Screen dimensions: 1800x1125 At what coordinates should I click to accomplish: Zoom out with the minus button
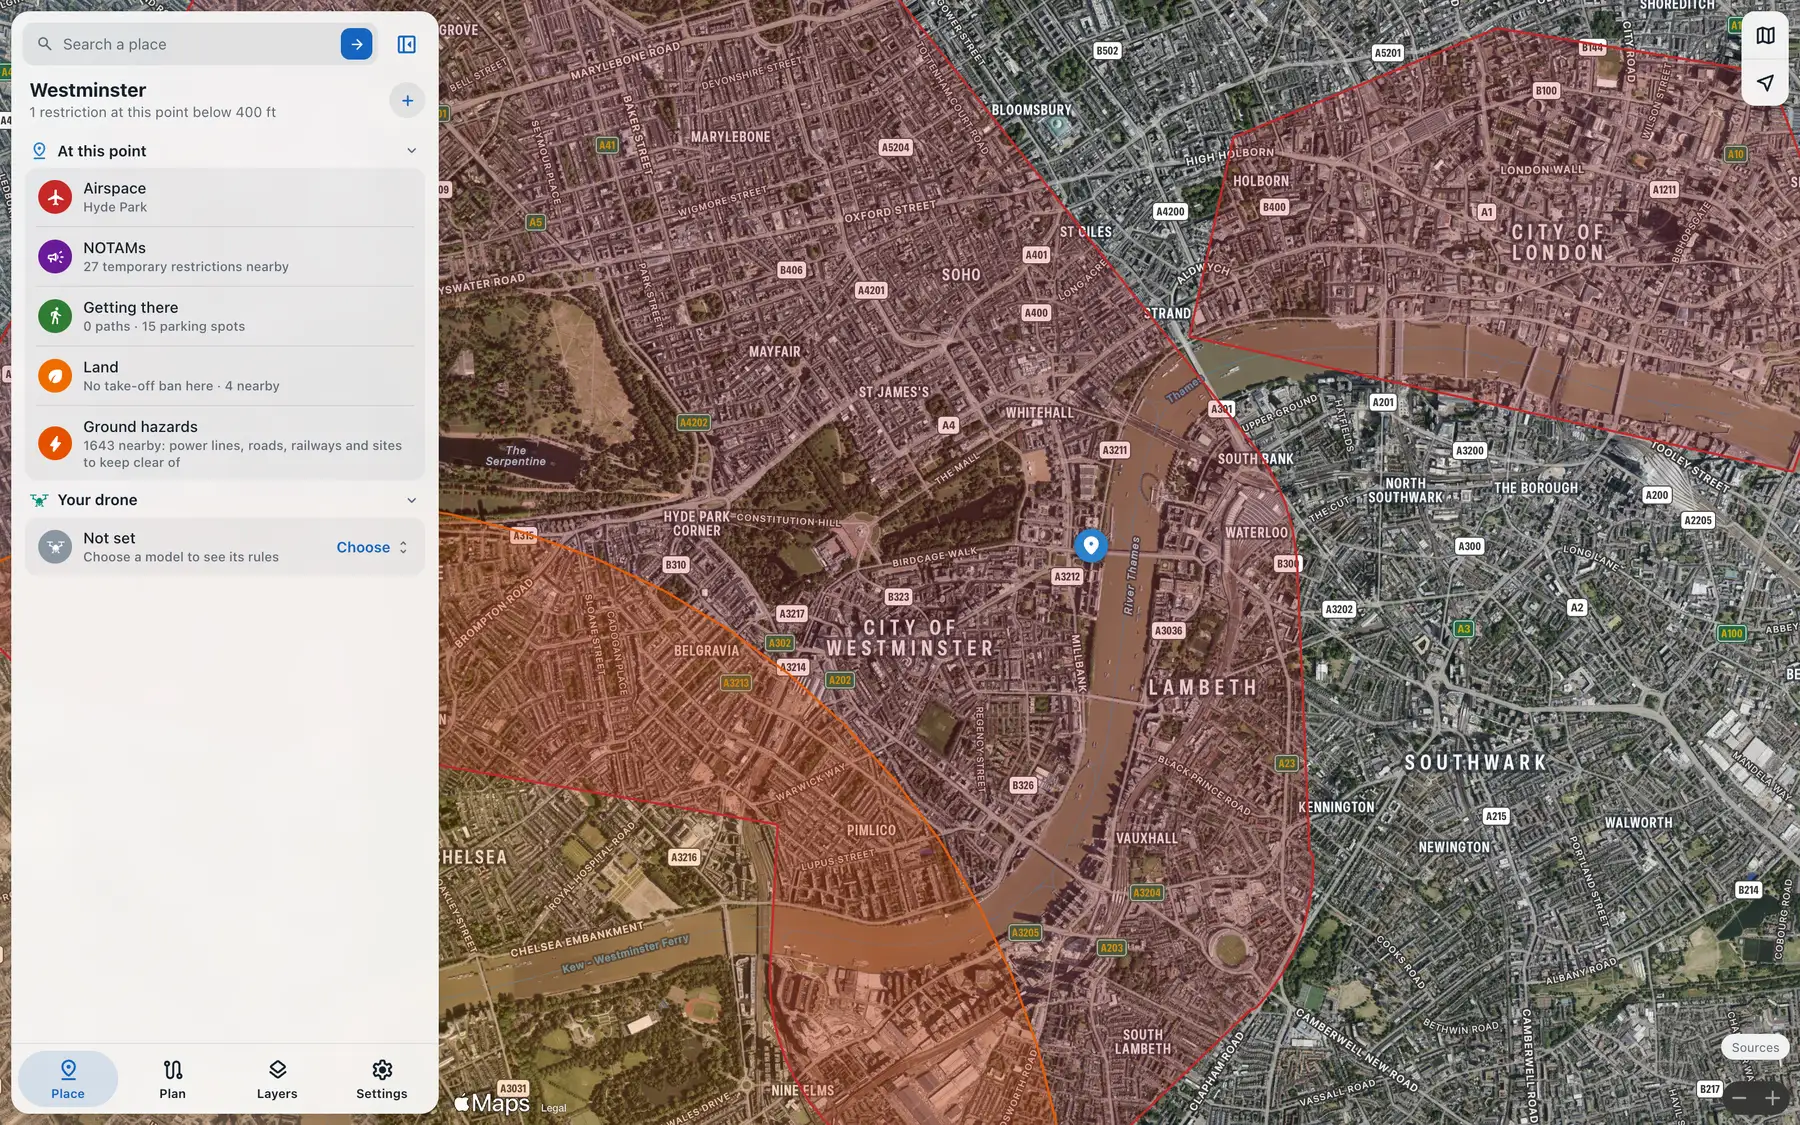(x=1739, y=1098)
